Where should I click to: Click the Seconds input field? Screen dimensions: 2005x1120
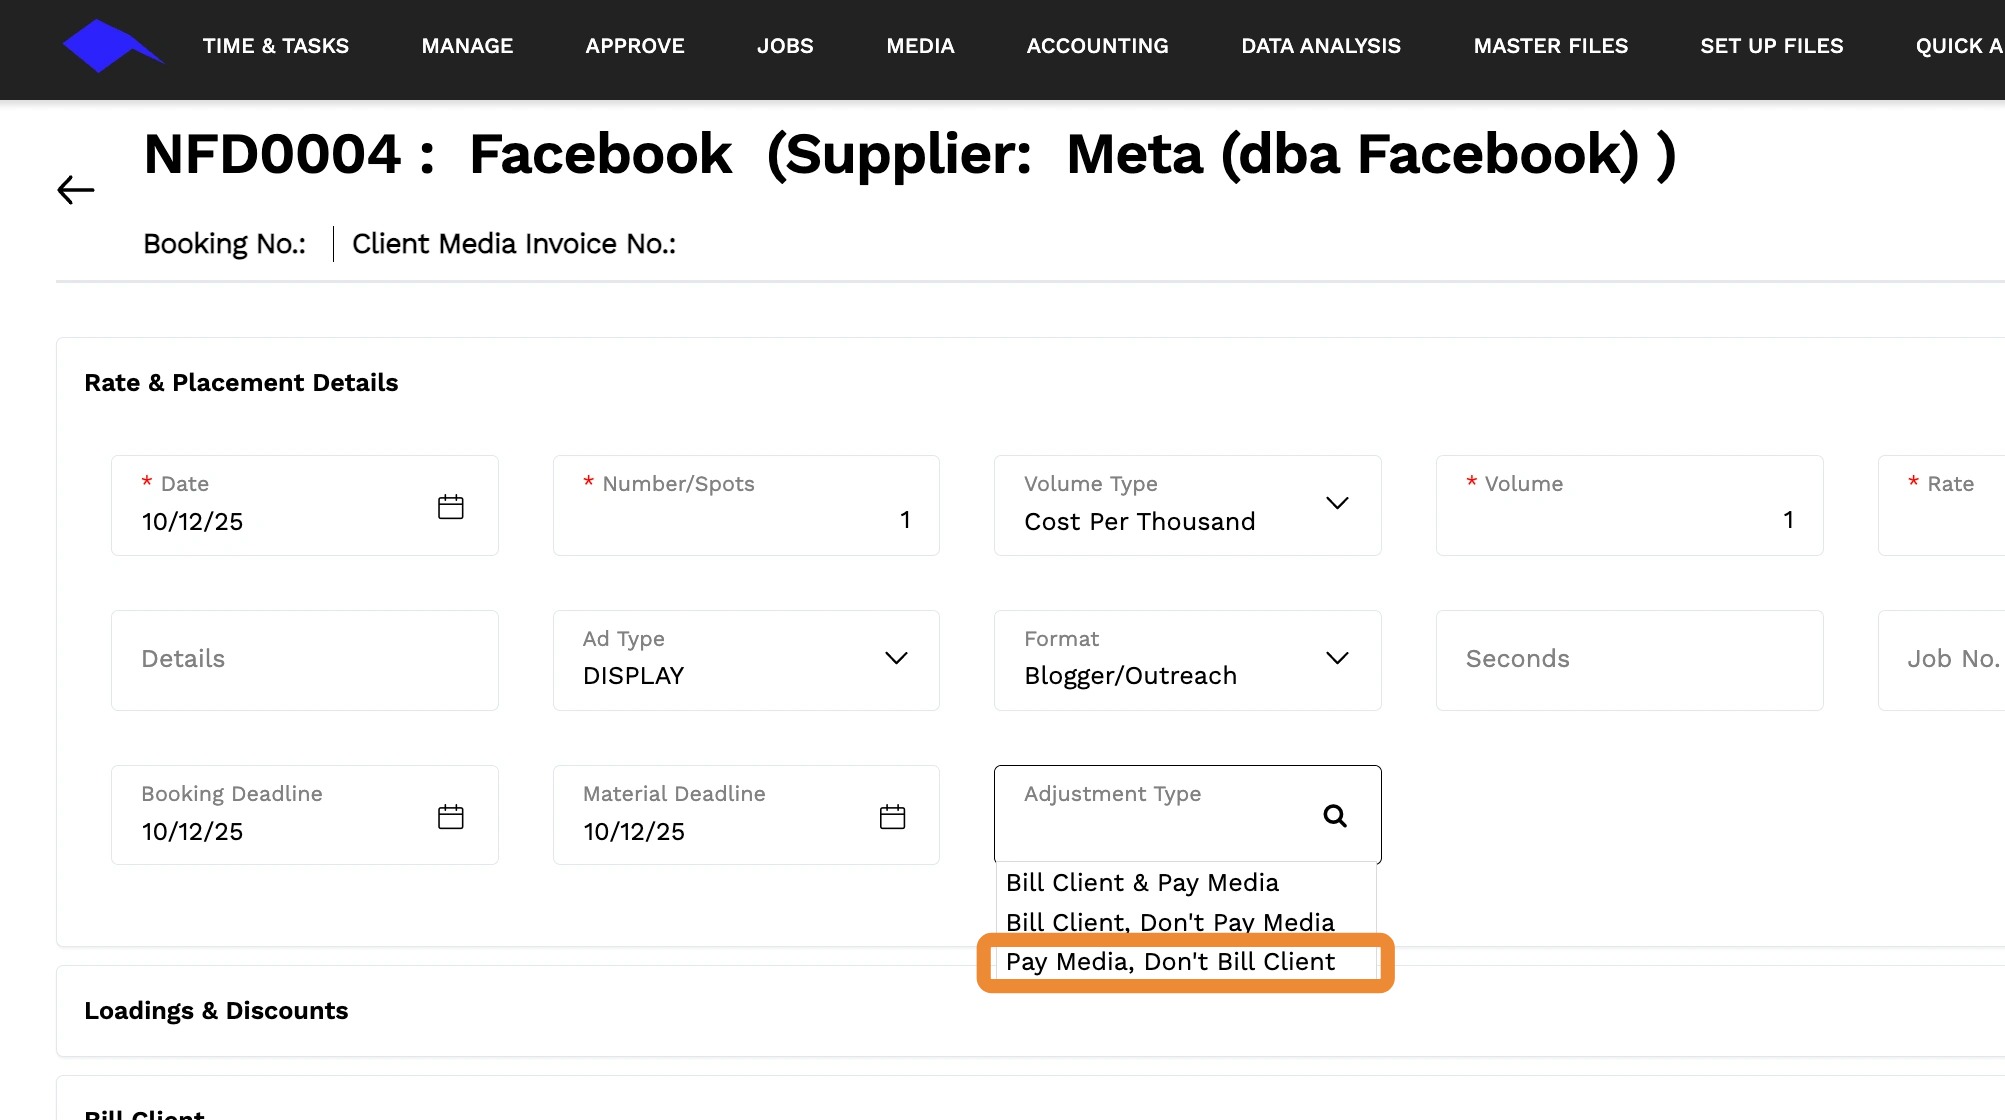click(x=1629, y=660)
